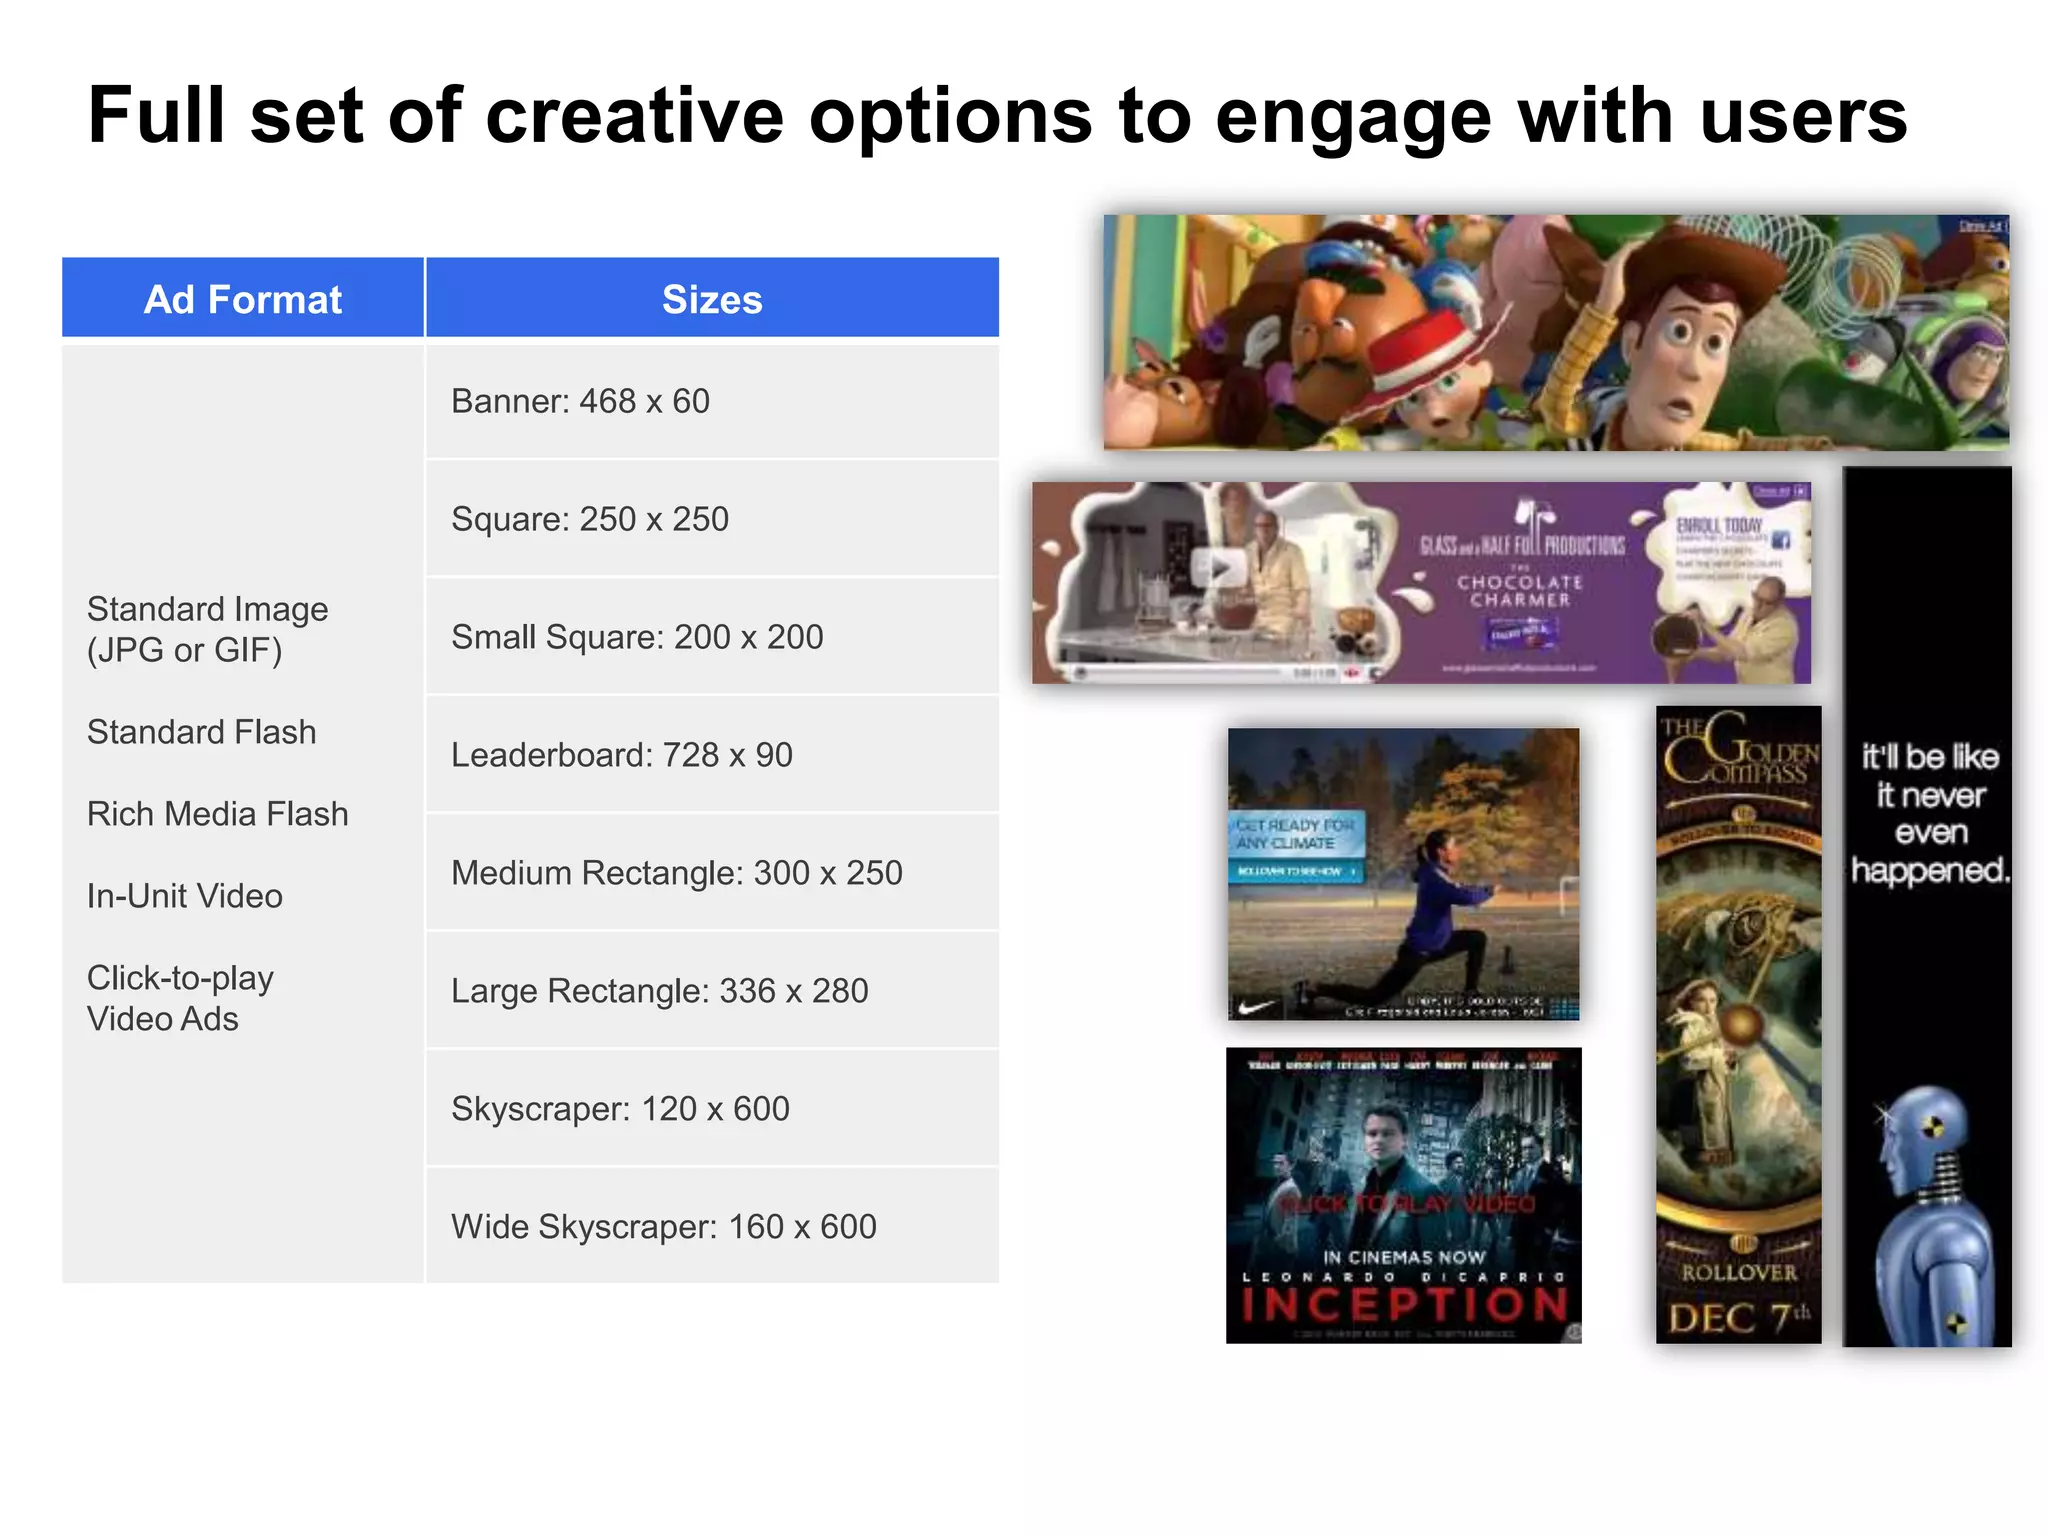Click 'ROLLOVER' text on Golden Compass ad
2048x1536 pixels.
coord(1739,1273)
